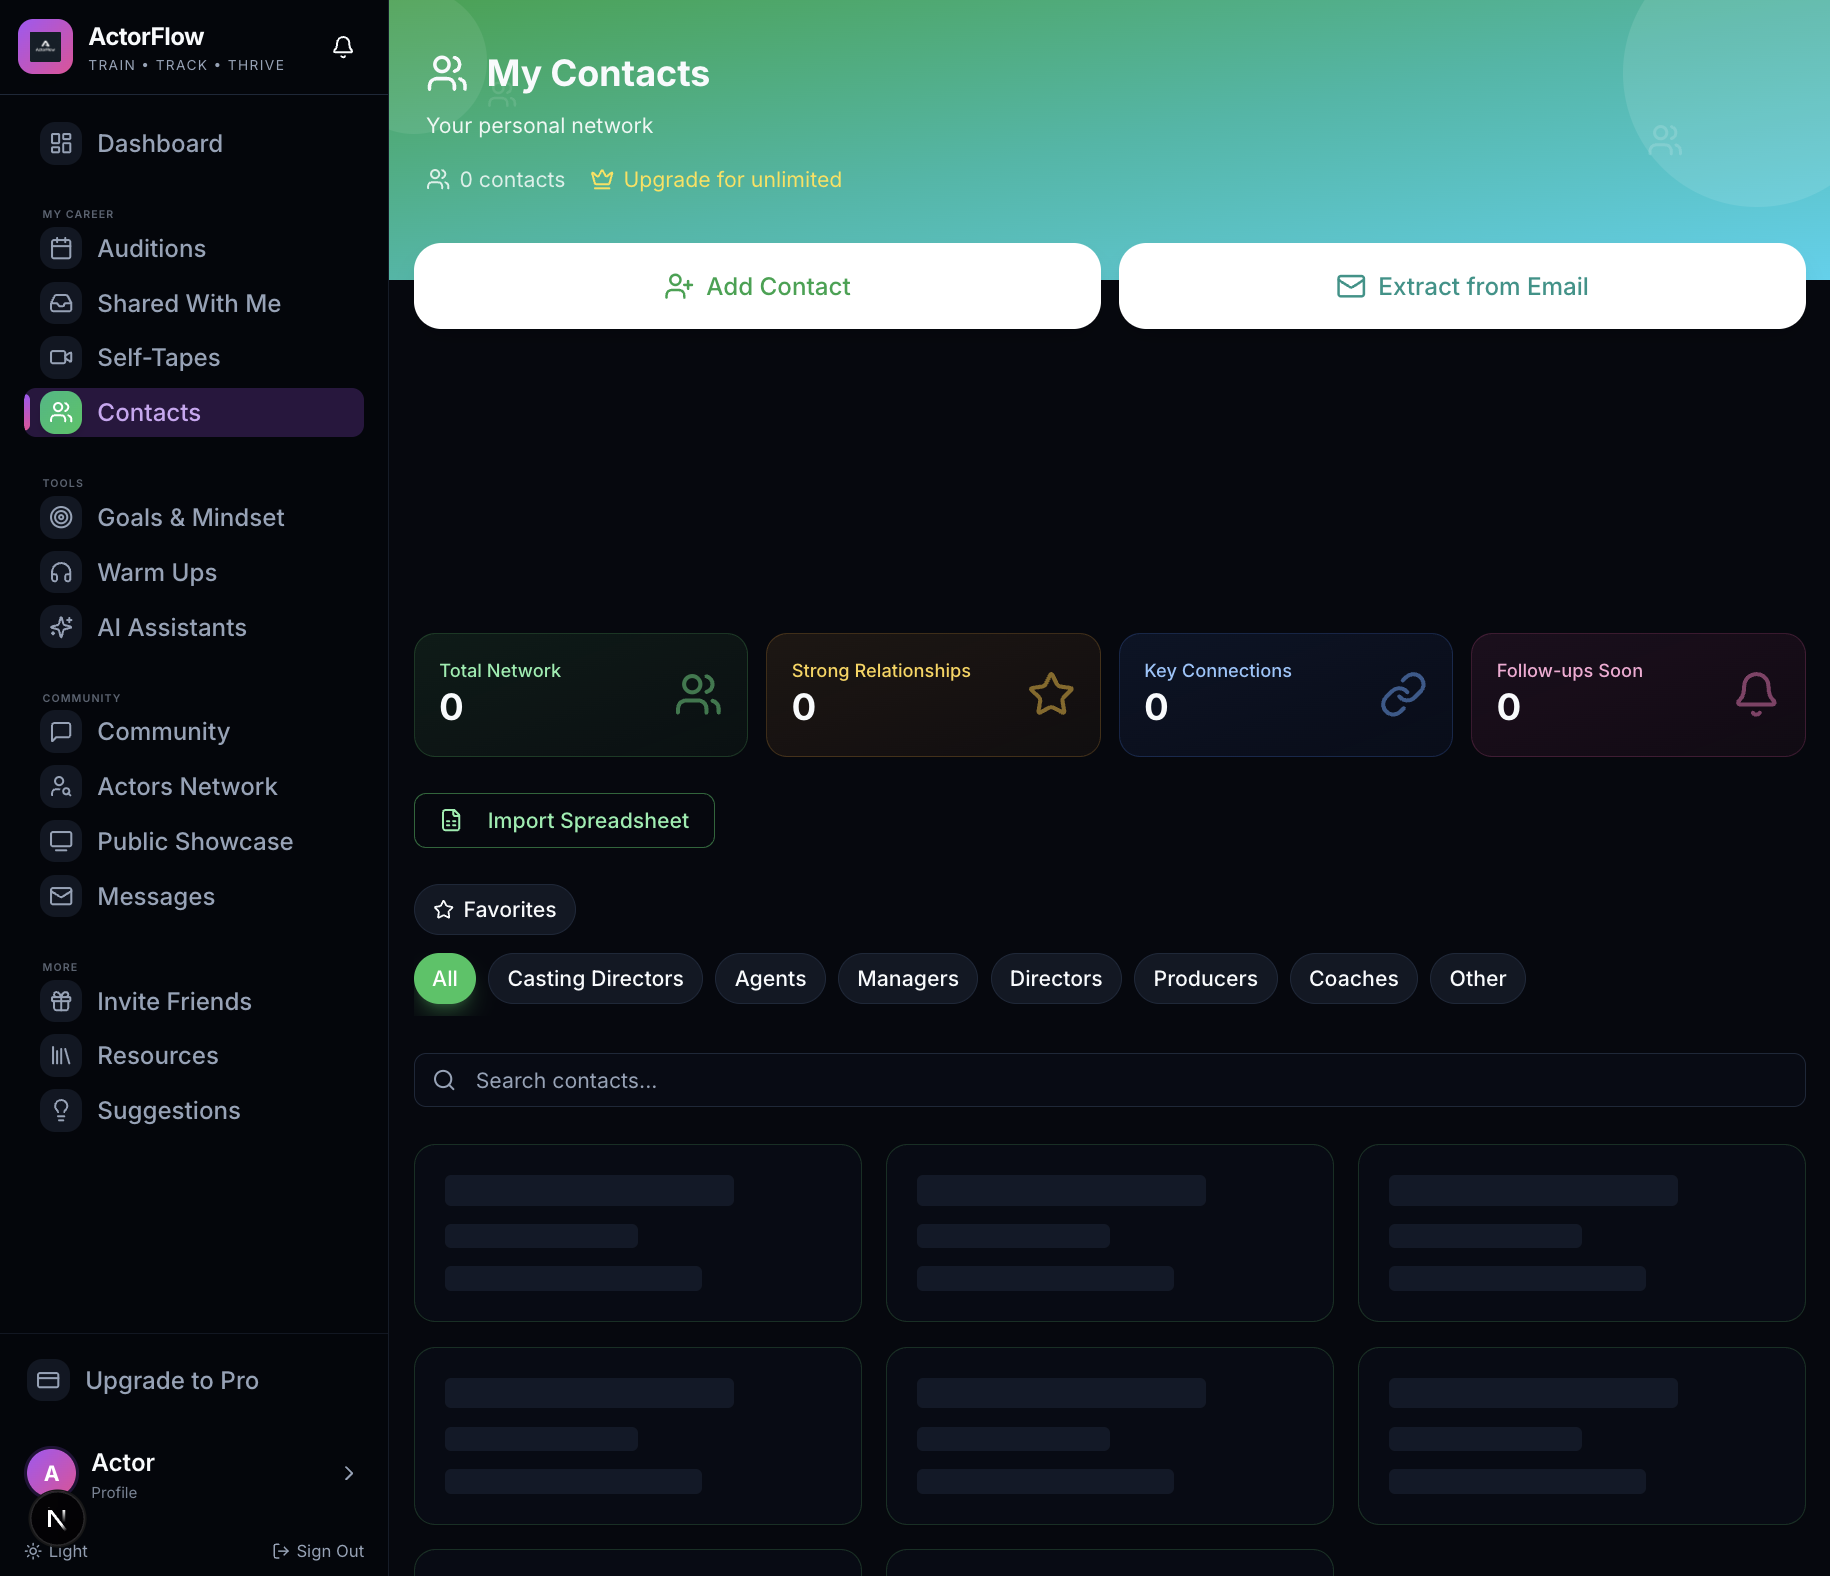Viewport: 1830px width, 1576px height.
Task: Select the Self-Tapes camera icon
Action: pos(61,357)
